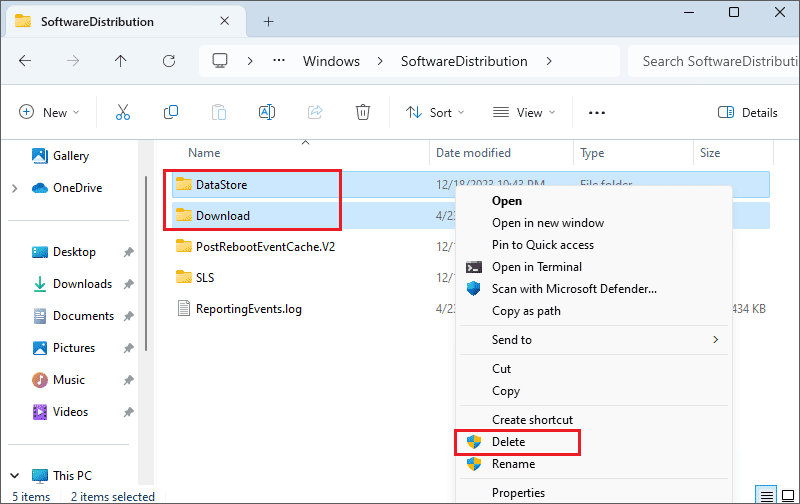Choose Open in new window

[548, 223]
